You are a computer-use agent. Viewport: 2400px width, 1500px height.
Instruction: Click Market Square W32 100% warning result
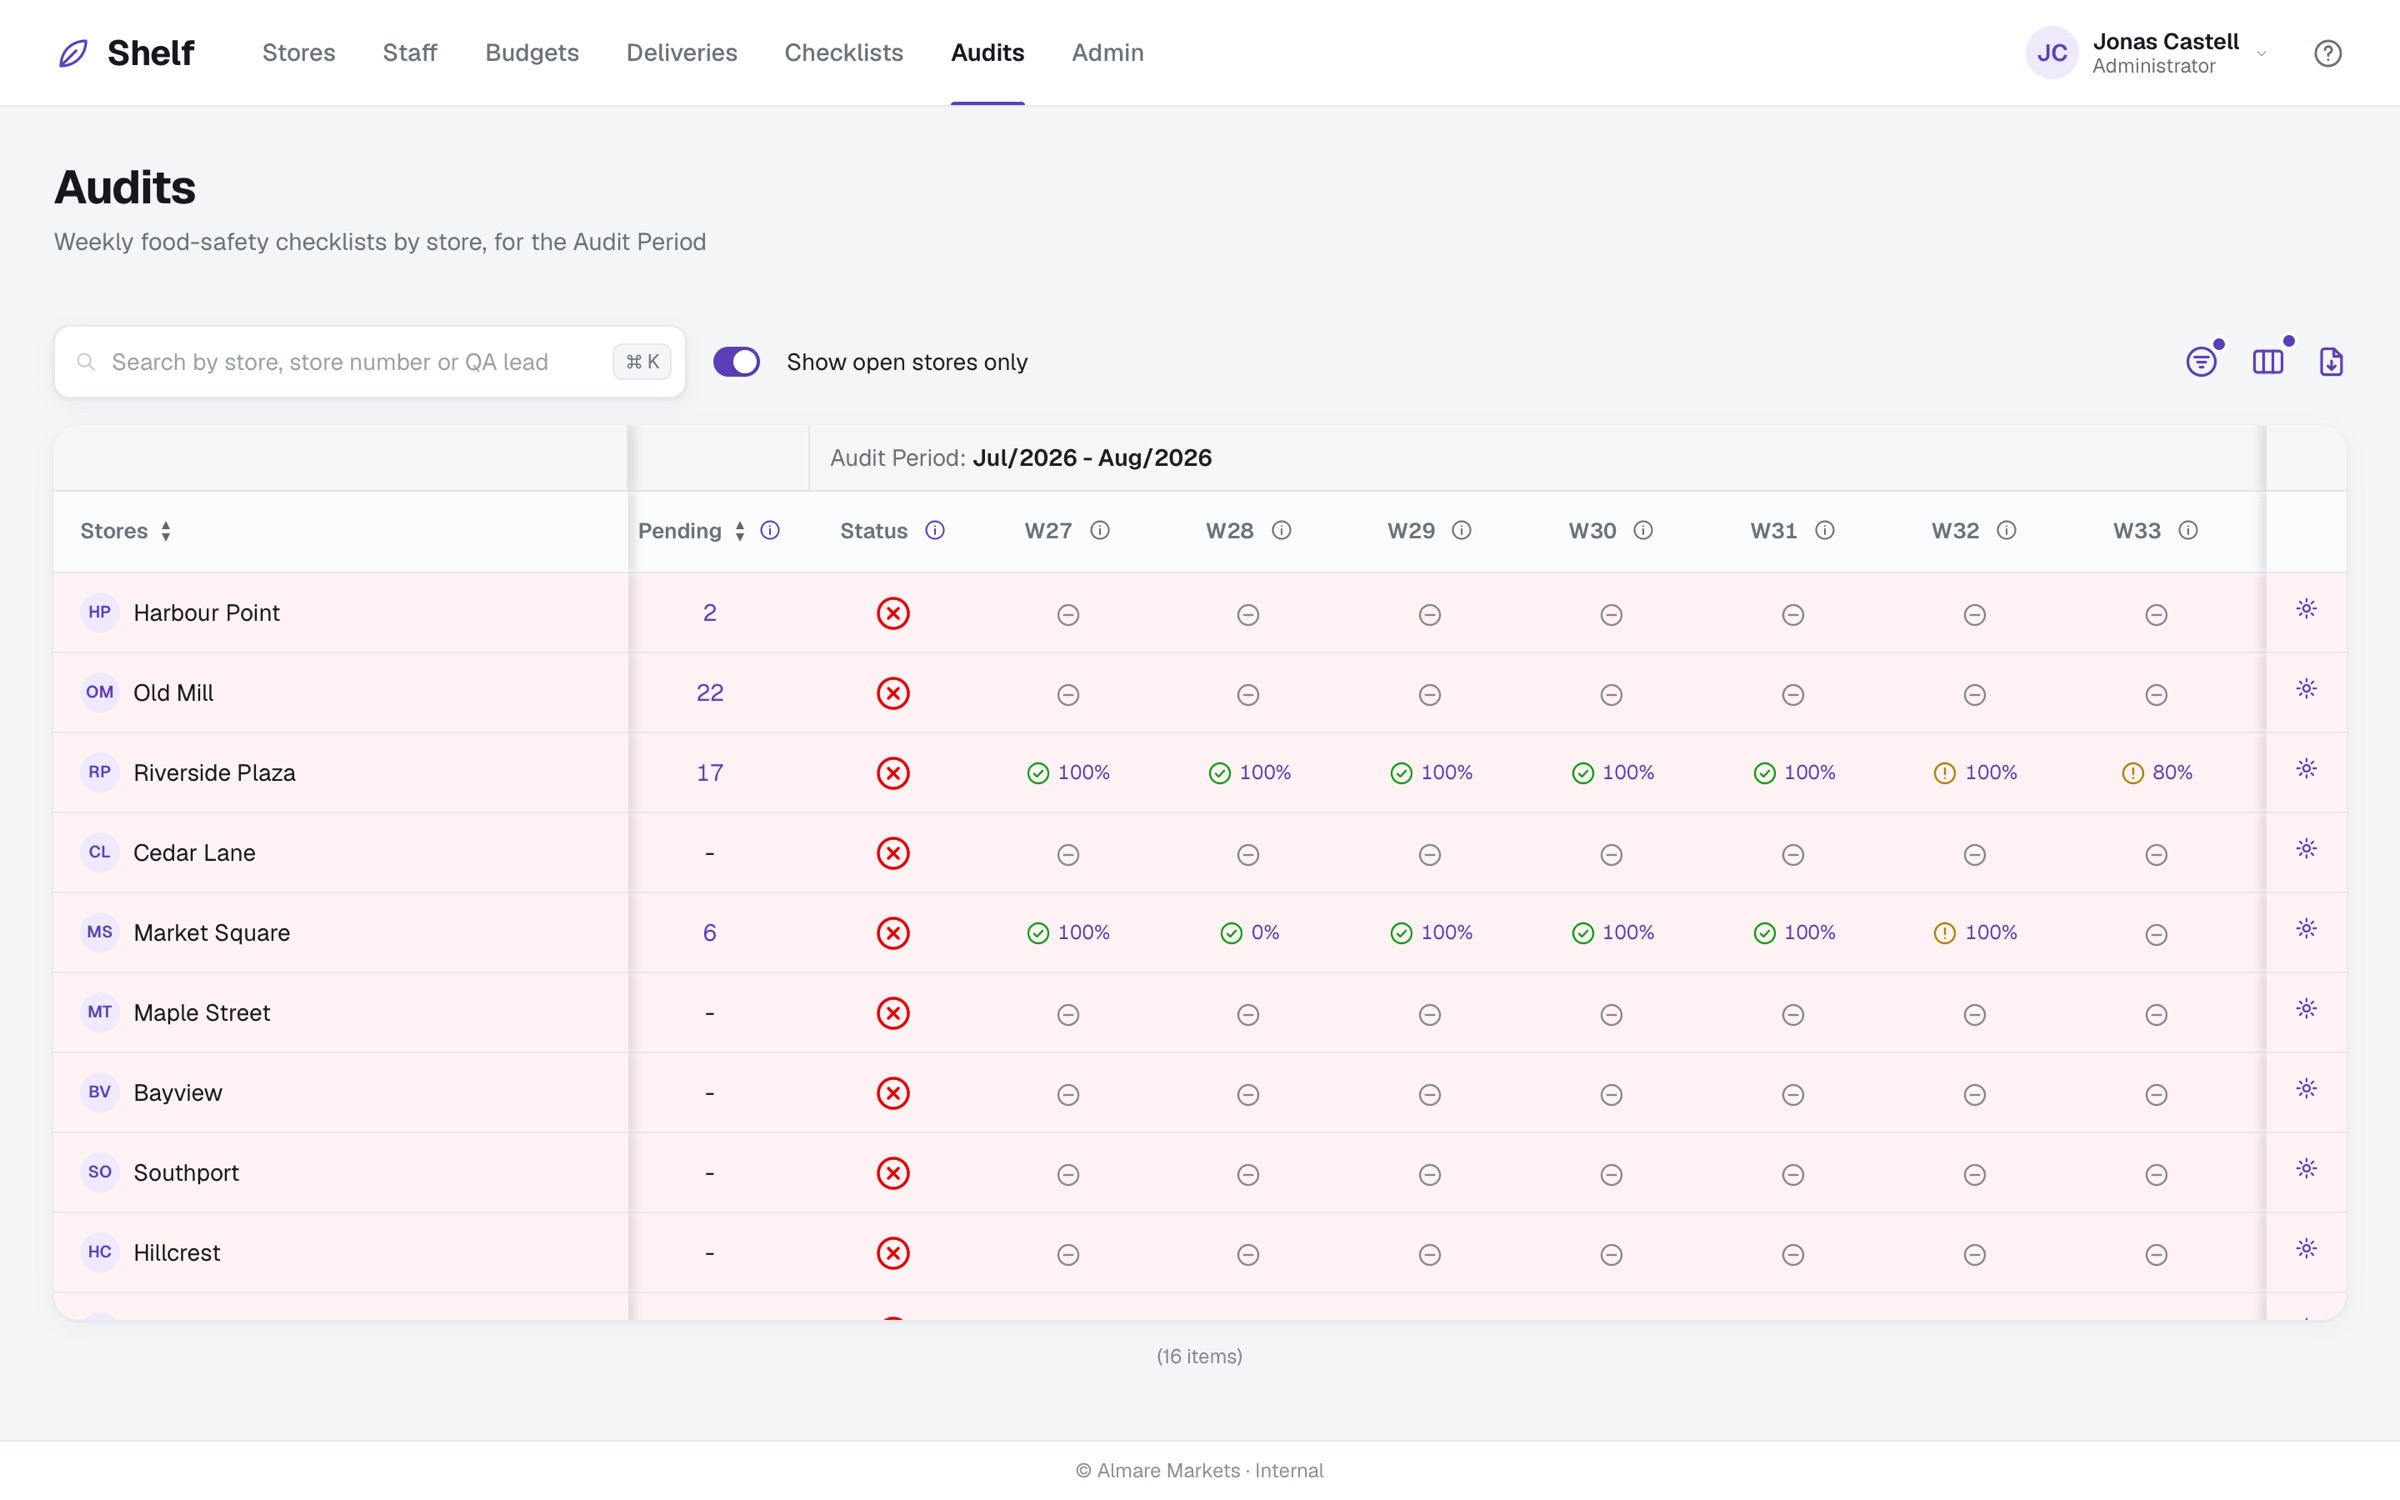(x=1975, y=933)
